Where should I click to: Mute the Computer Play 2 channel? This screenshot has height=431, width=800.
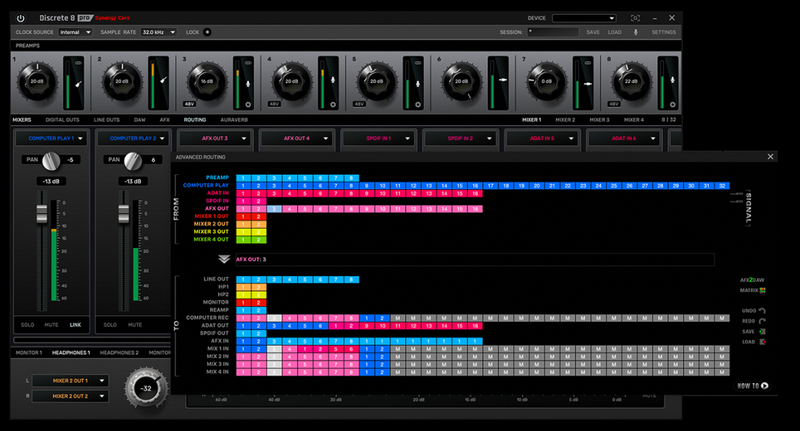point(135,325)
